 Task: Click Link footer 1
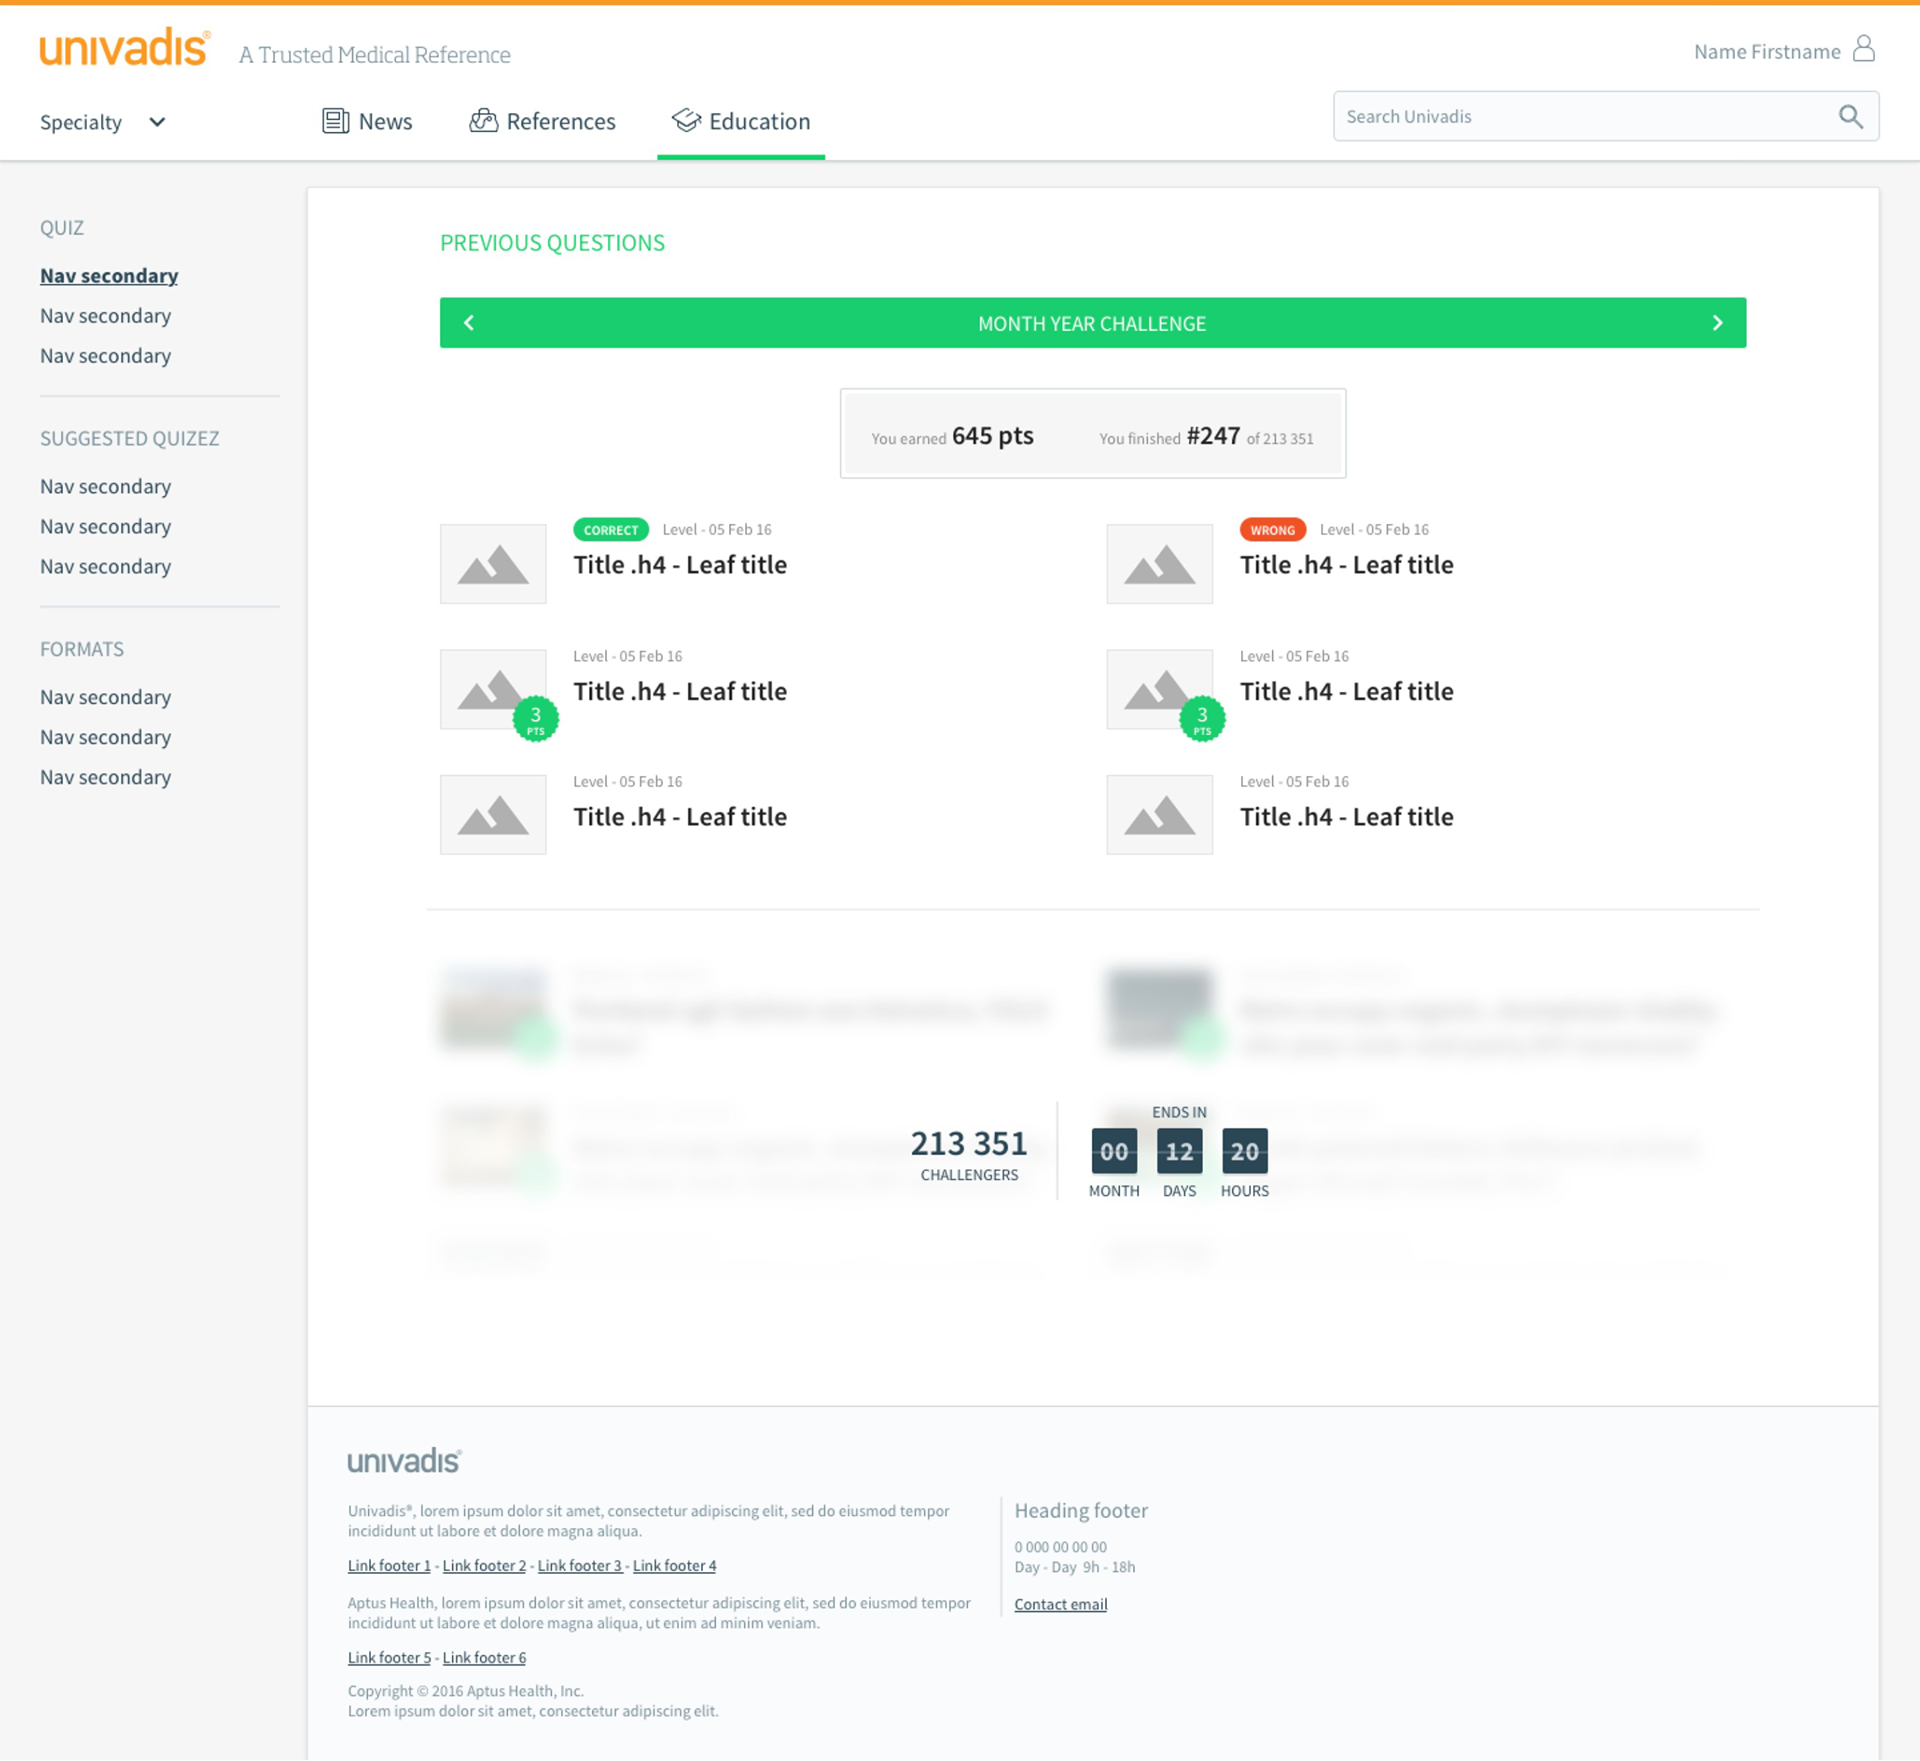[x=389, y=1566]
